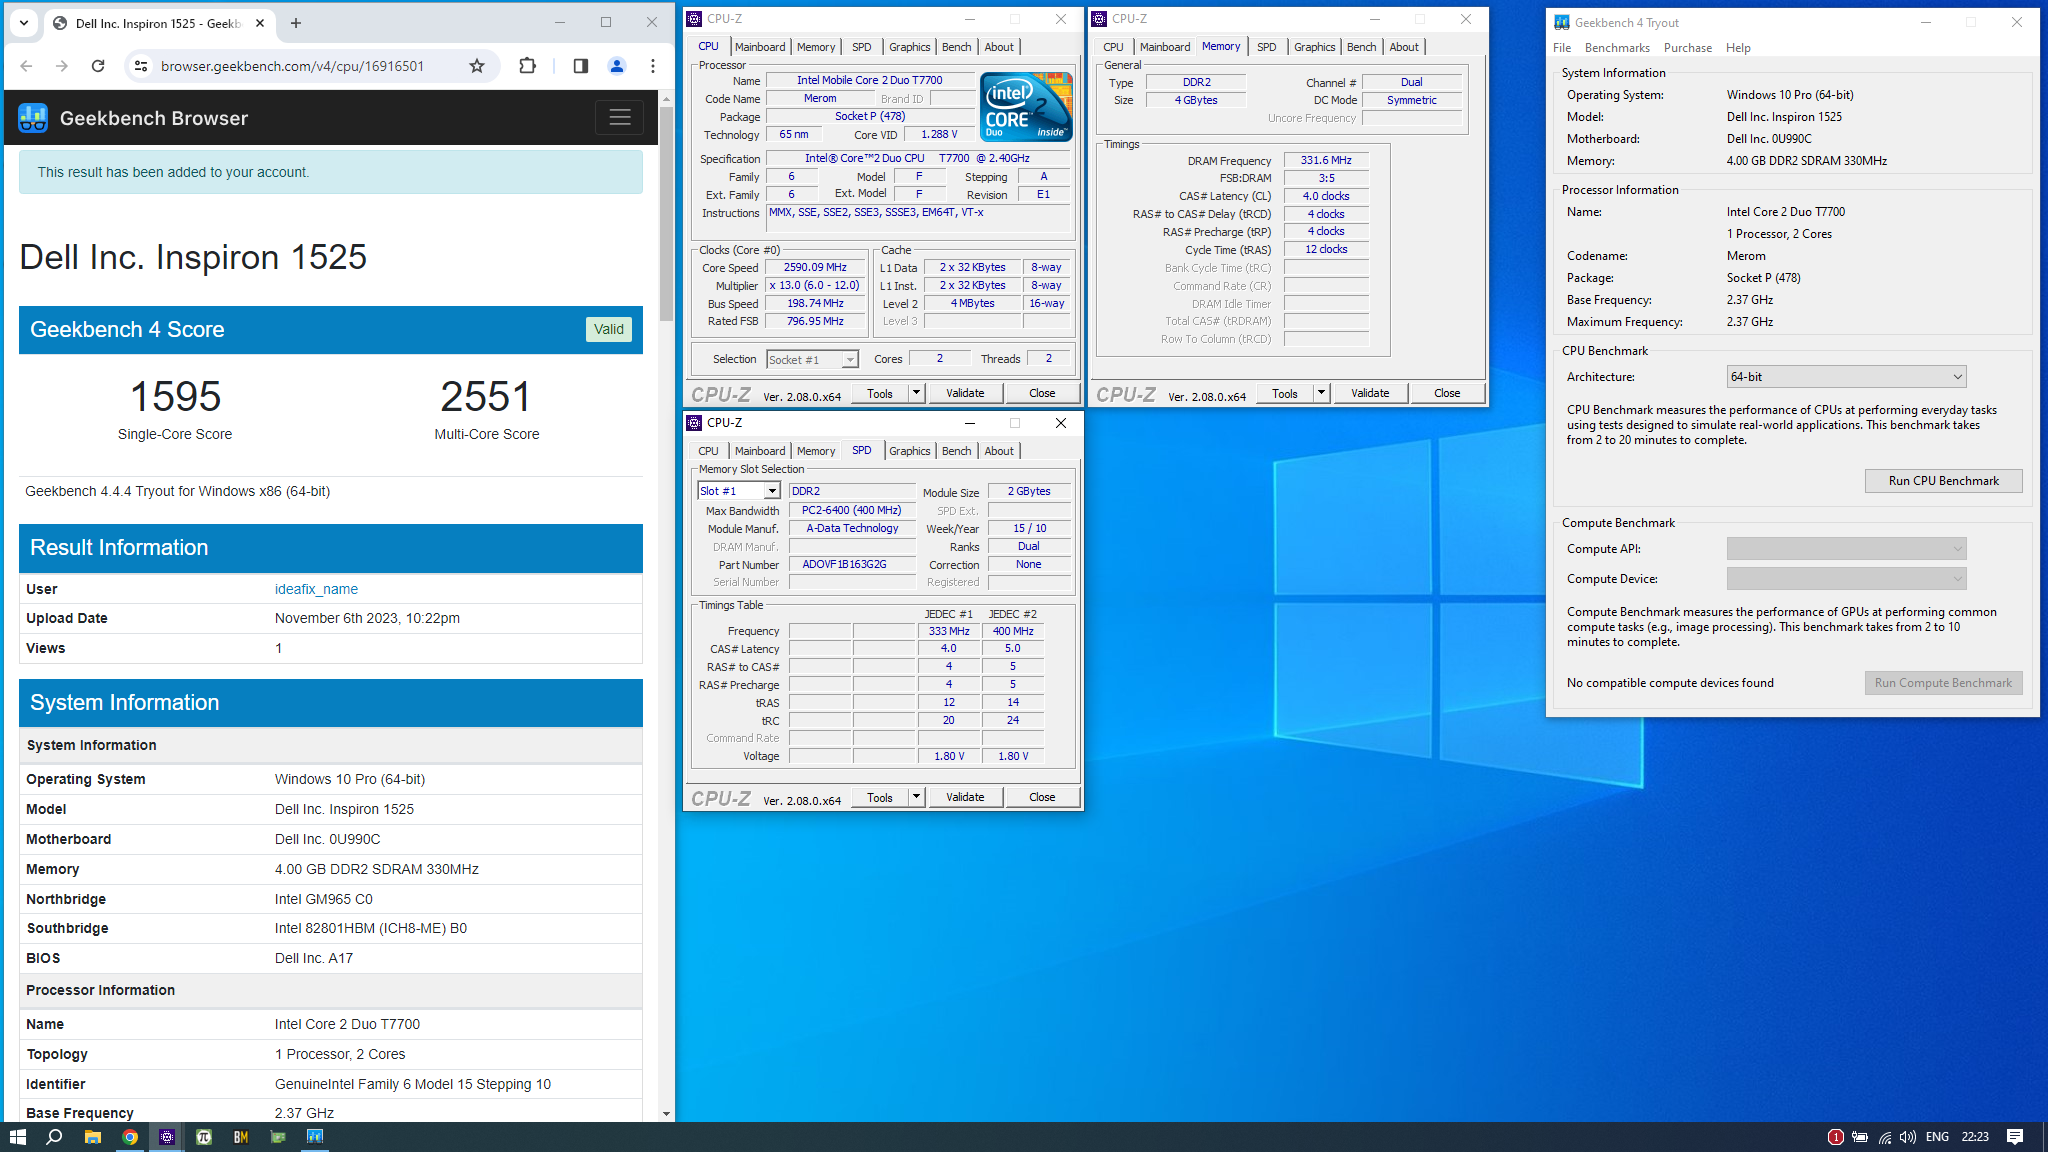Open the Windows Start menu
The width and height of the screenshot is (2048, 1152).
click(17, 1137)
